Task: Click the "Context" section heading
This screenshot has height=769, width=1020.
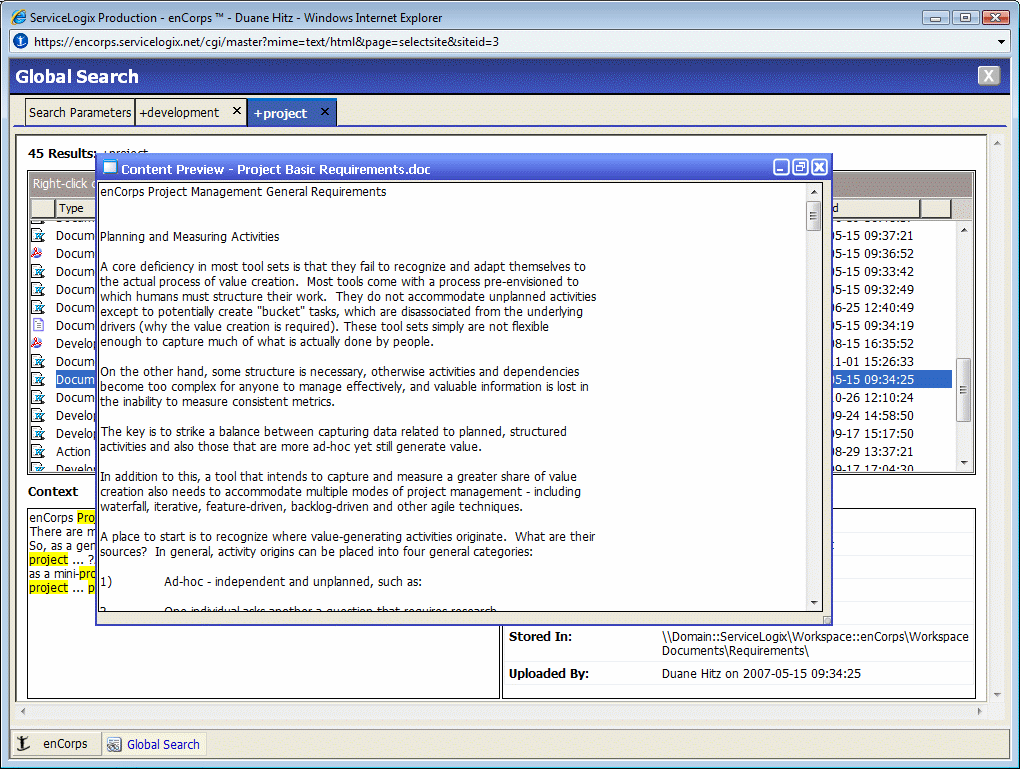Action: click(53, 492)
